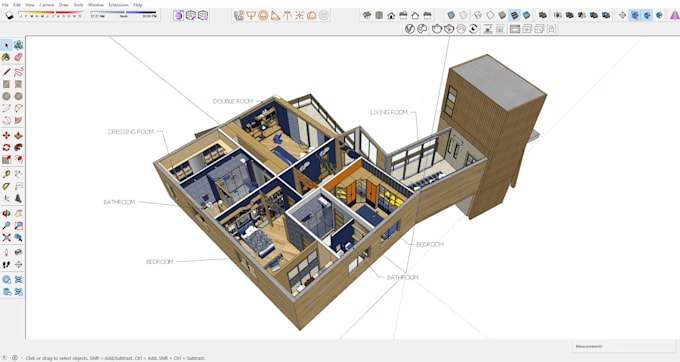Screen dimensions: 680x362
Task: Switch to Top view
Action: [379, 15]
